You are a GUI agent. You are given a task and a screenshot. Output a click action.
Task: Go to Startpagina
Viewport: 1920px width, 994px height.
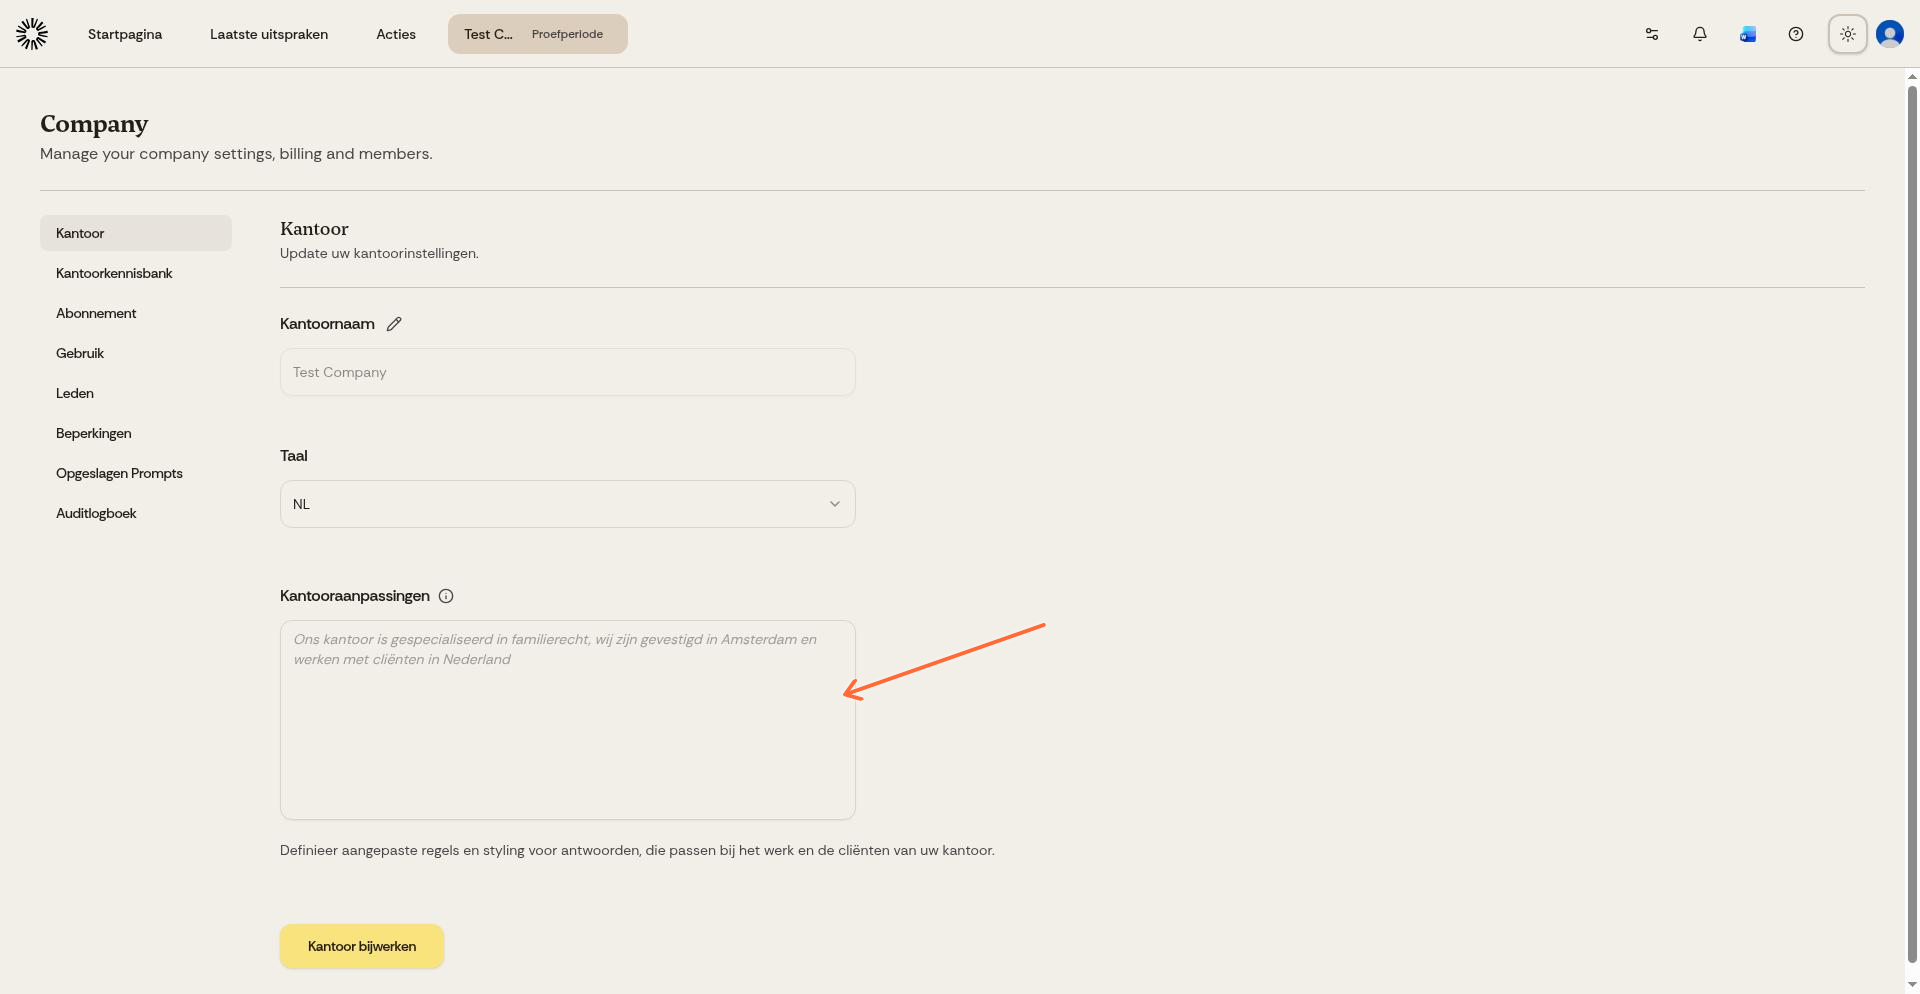pos(125,34)
